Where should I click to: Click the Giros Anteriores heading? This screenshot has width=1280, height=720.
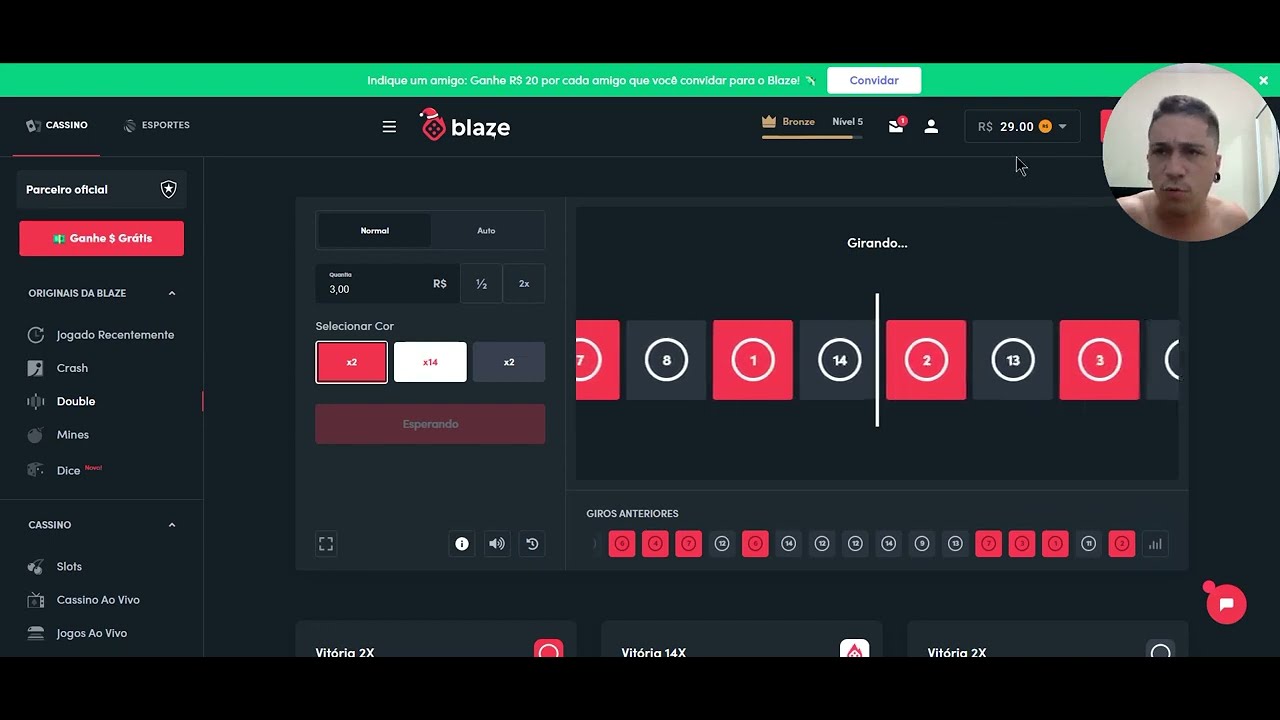(x=632, y=514)
